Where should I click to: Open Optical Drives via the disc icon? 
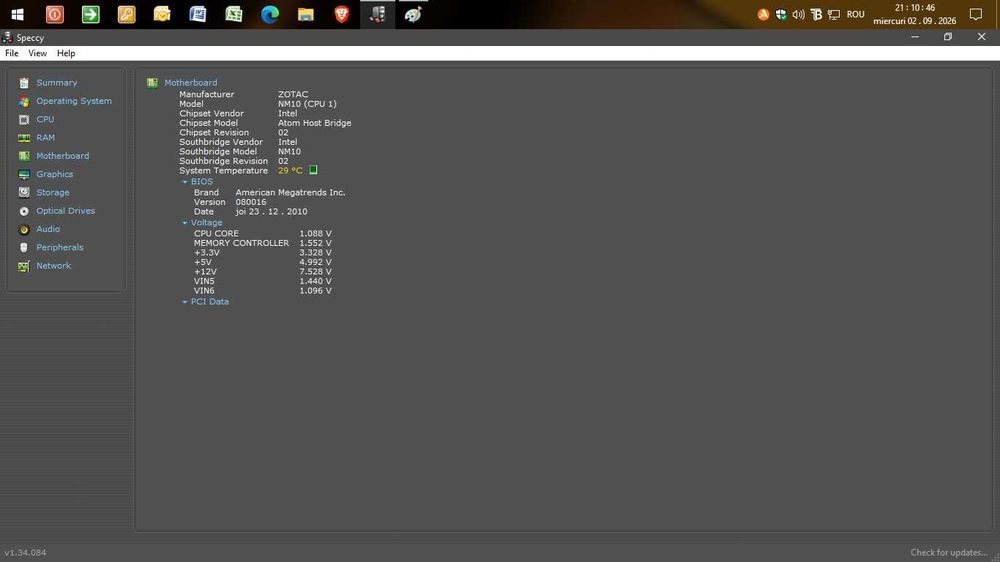click(x=24, y=211)
